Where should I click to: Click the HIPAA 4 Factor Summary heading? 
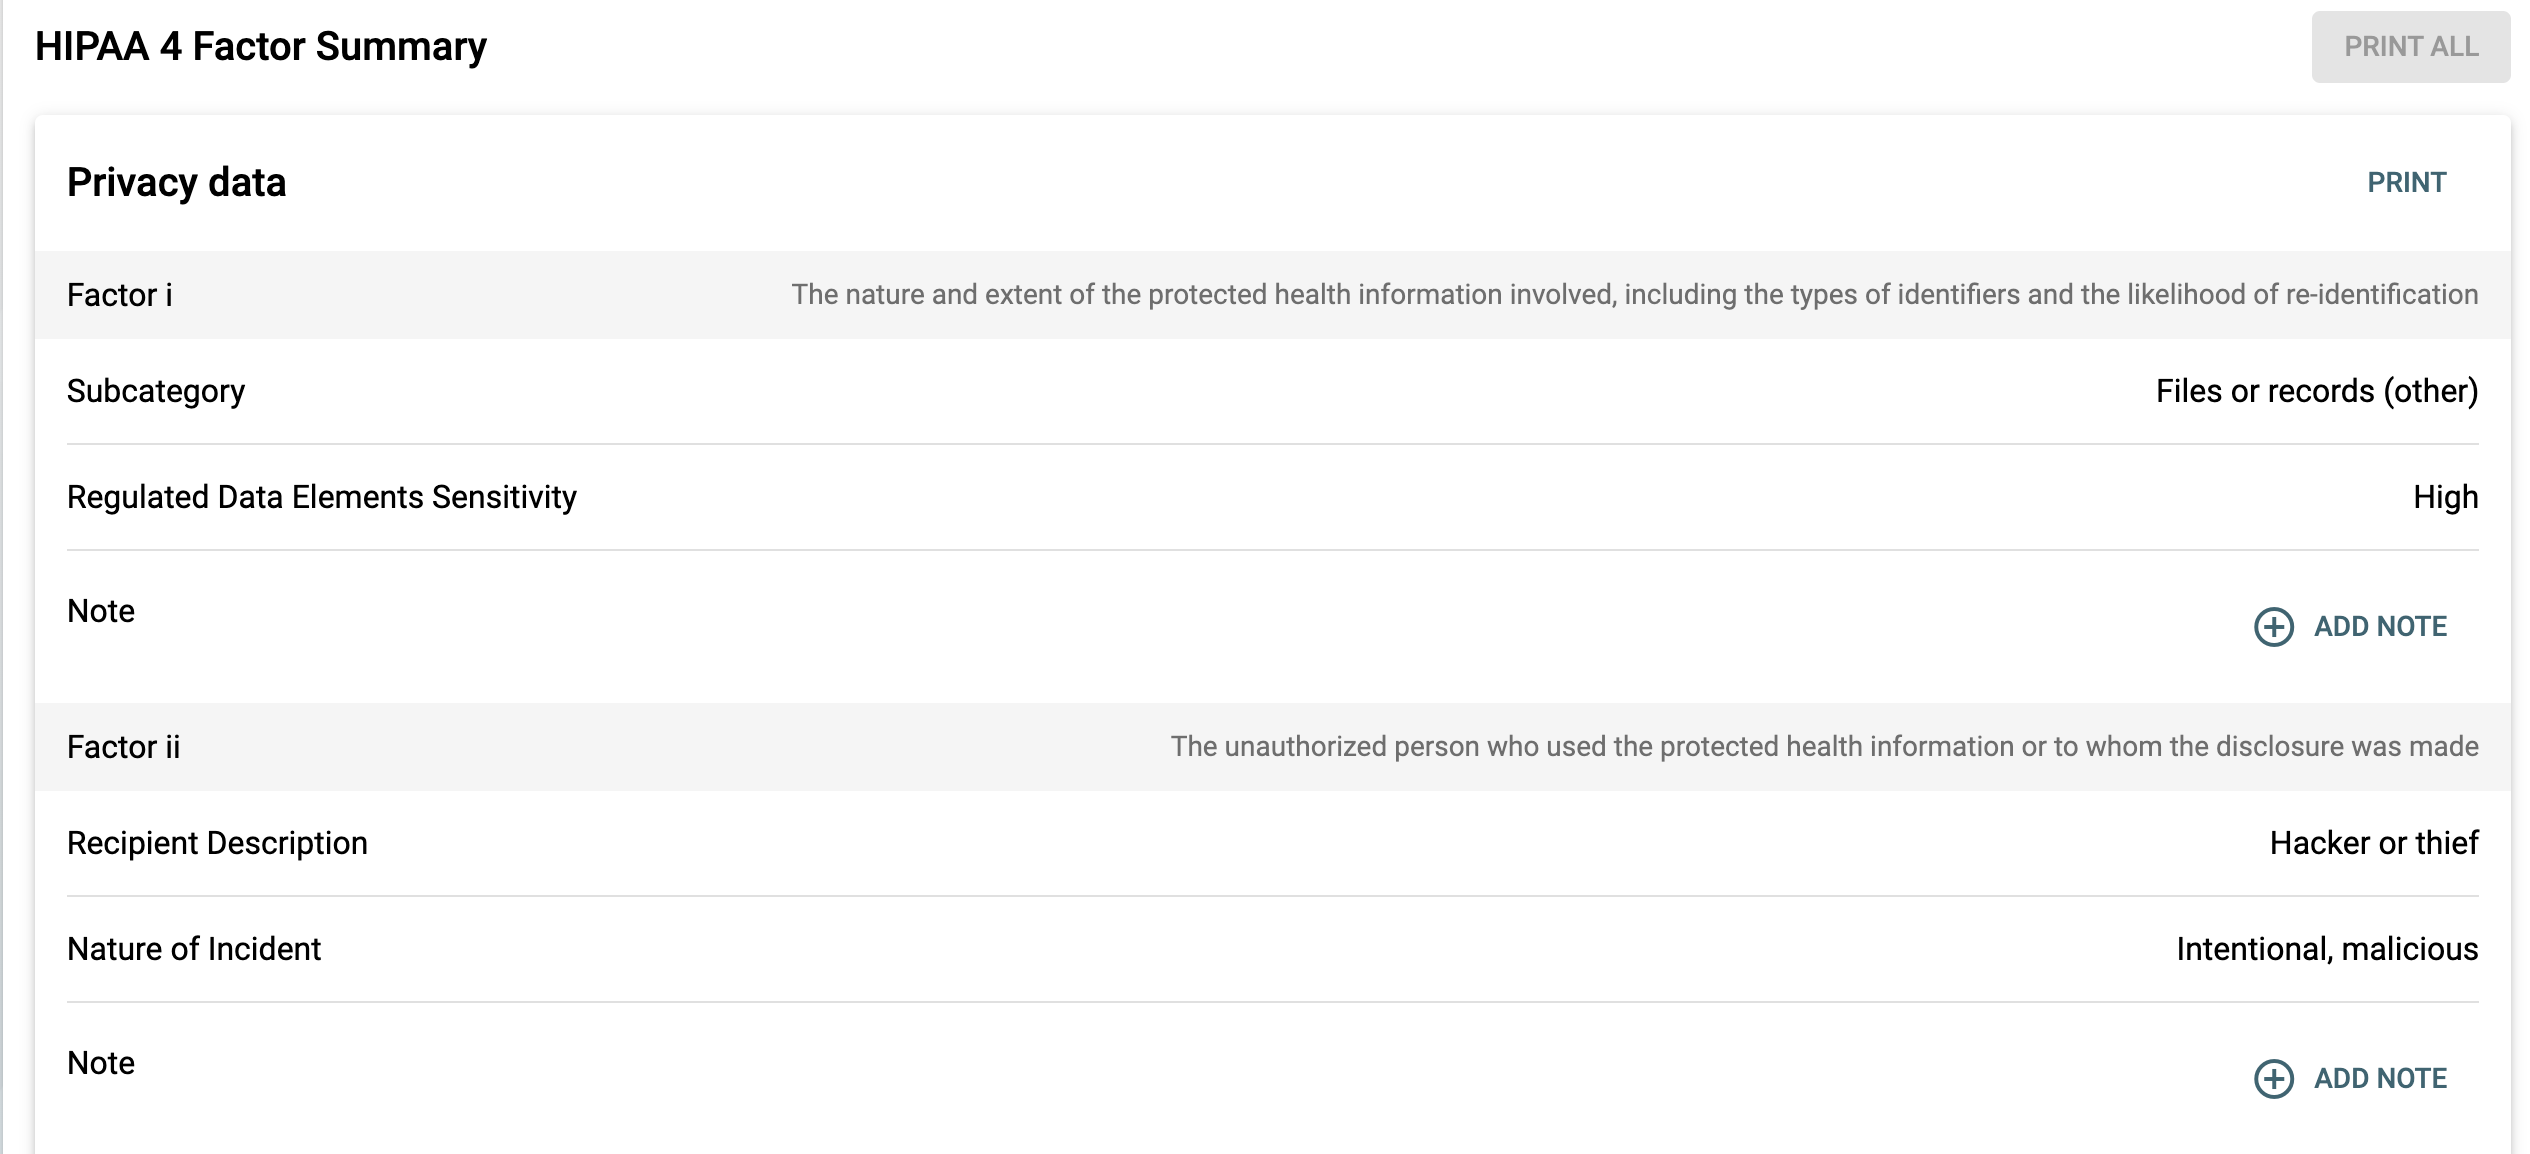click(x=261, y=47)
